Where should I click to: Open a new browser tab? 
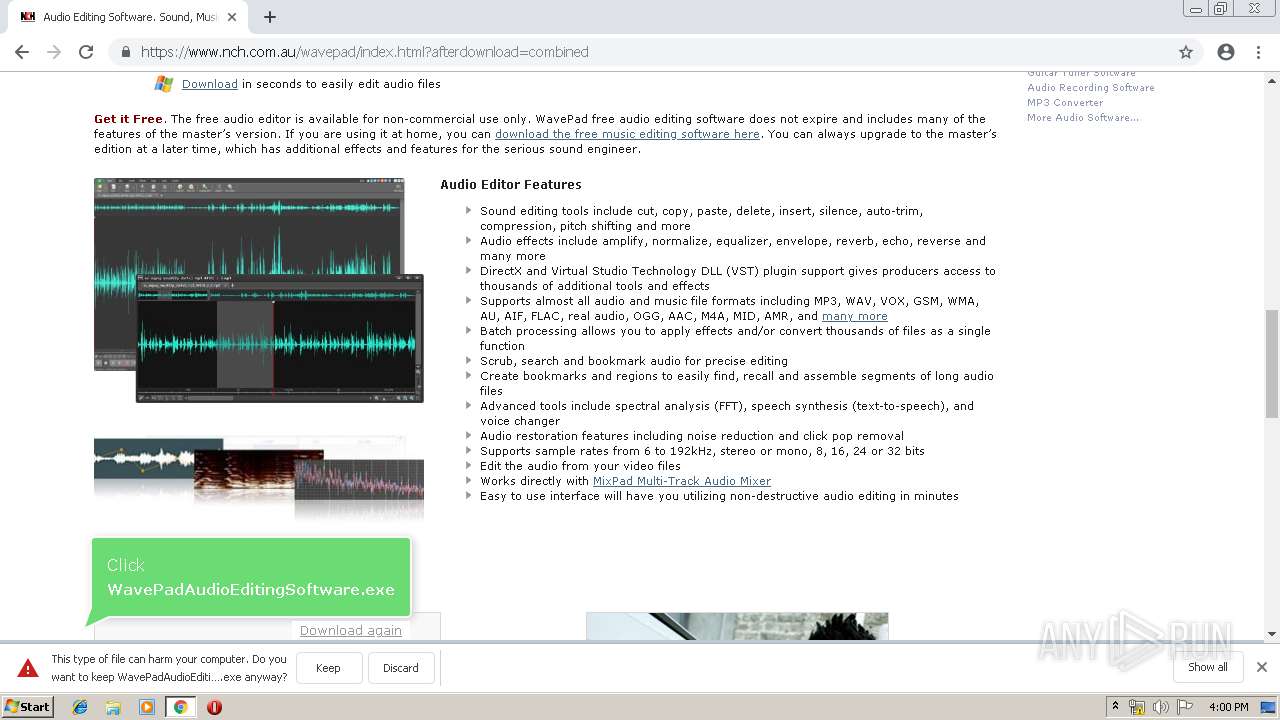point(270,17)
